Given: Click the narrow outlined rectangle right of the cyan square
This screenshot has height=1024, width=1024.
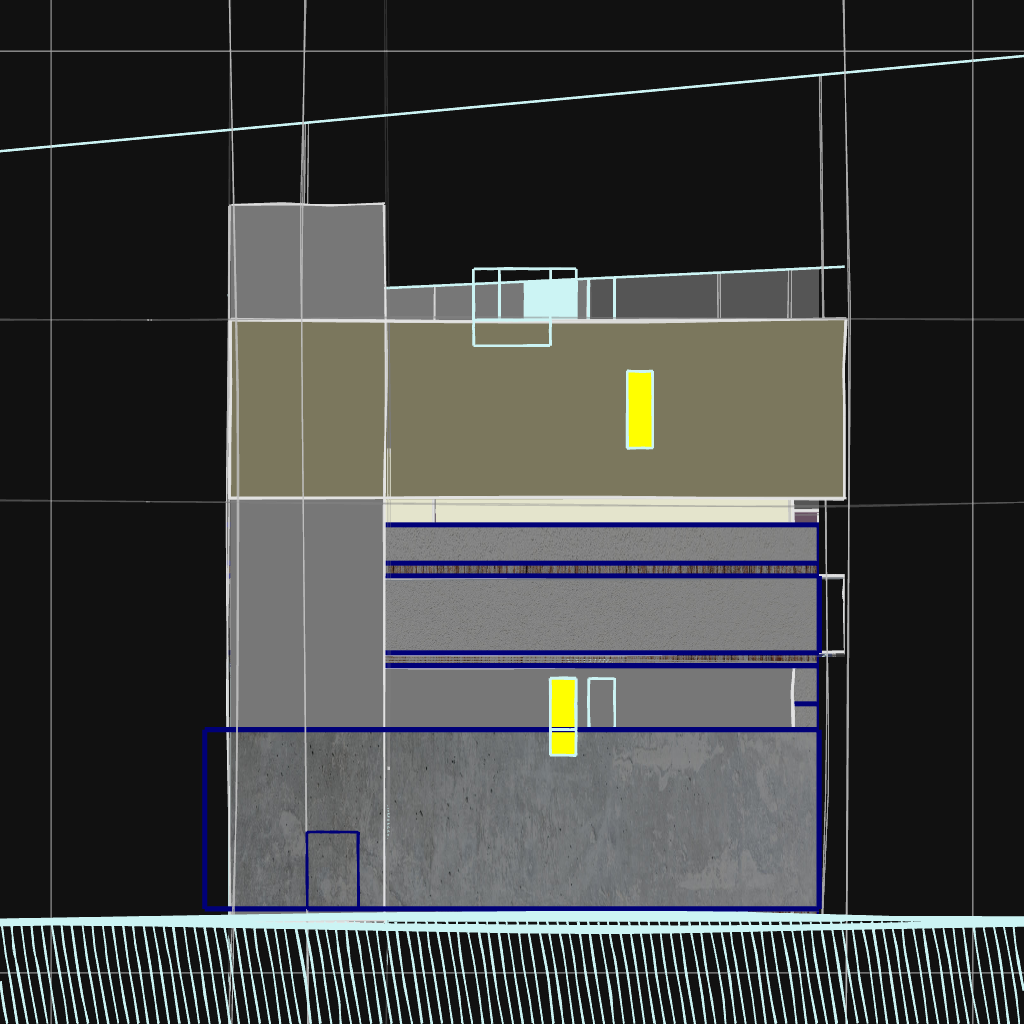Looking at the screenshot, I should pos(601,299).
